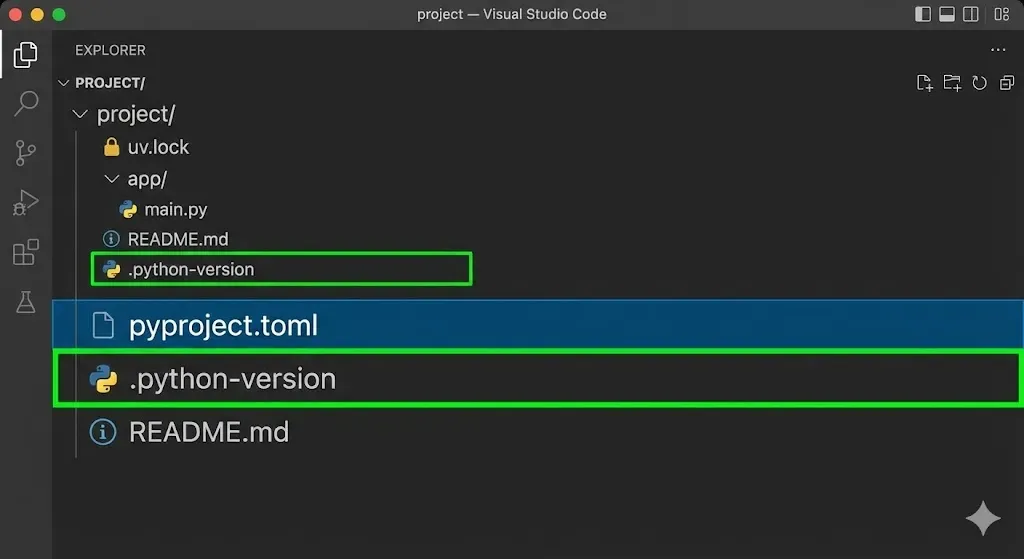The height and width of the screenshot is (559, 1024).
Task: Toggle the secondary side bar visibility
Action: (970, 14)
